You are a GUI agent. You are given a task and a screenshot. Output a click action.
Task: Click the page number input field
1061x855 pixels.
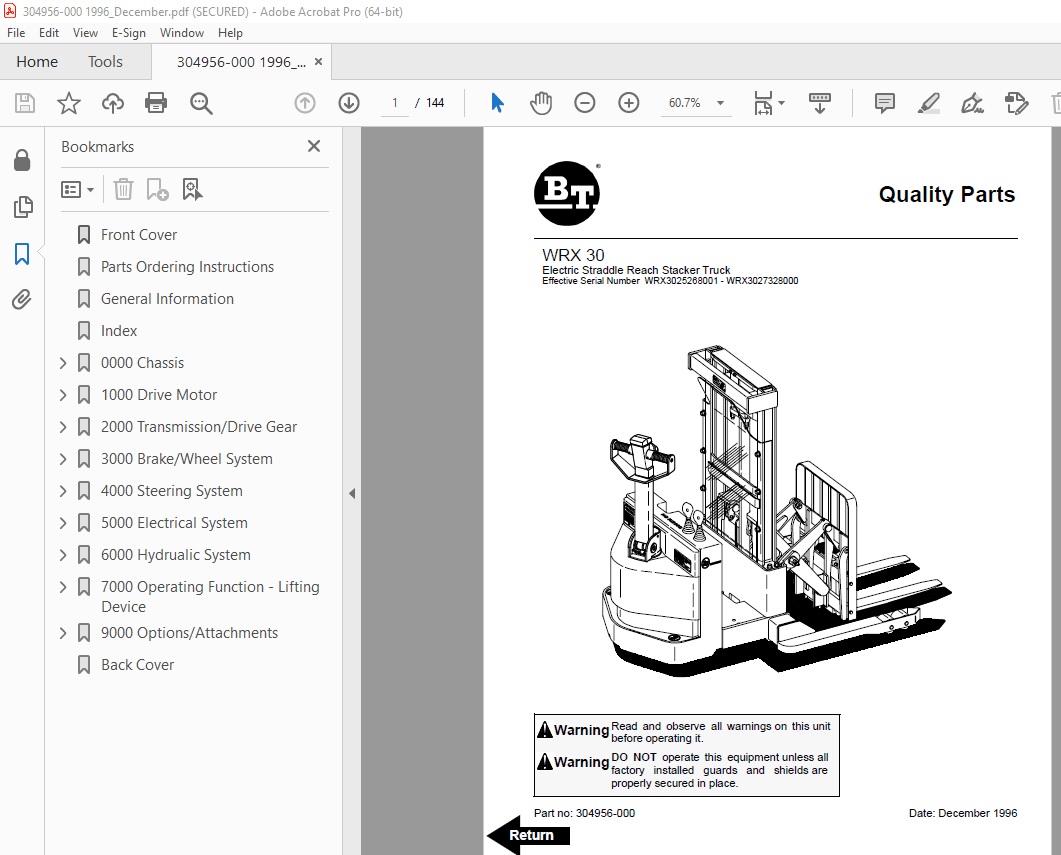point(395,103)
